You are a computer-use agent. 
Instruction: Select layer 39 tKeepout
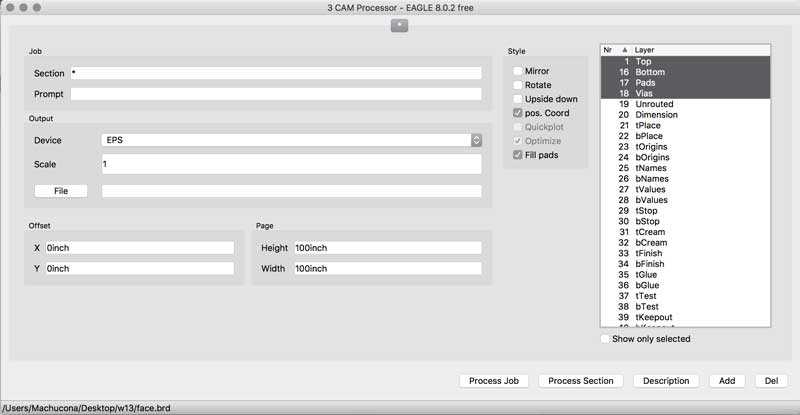coord(686,318)
